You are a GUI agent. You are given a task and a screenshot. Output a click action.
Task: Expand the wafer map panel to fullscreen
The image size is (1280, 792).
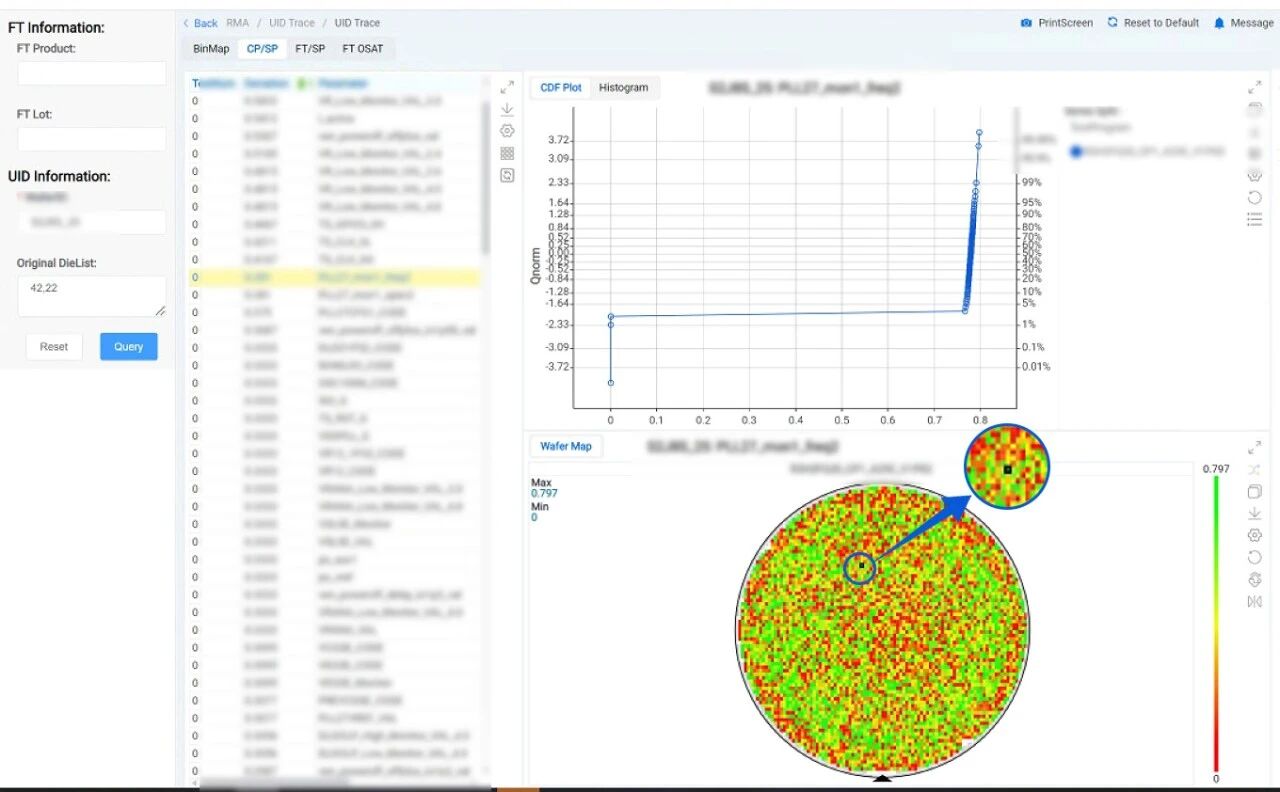point(1255,447)
